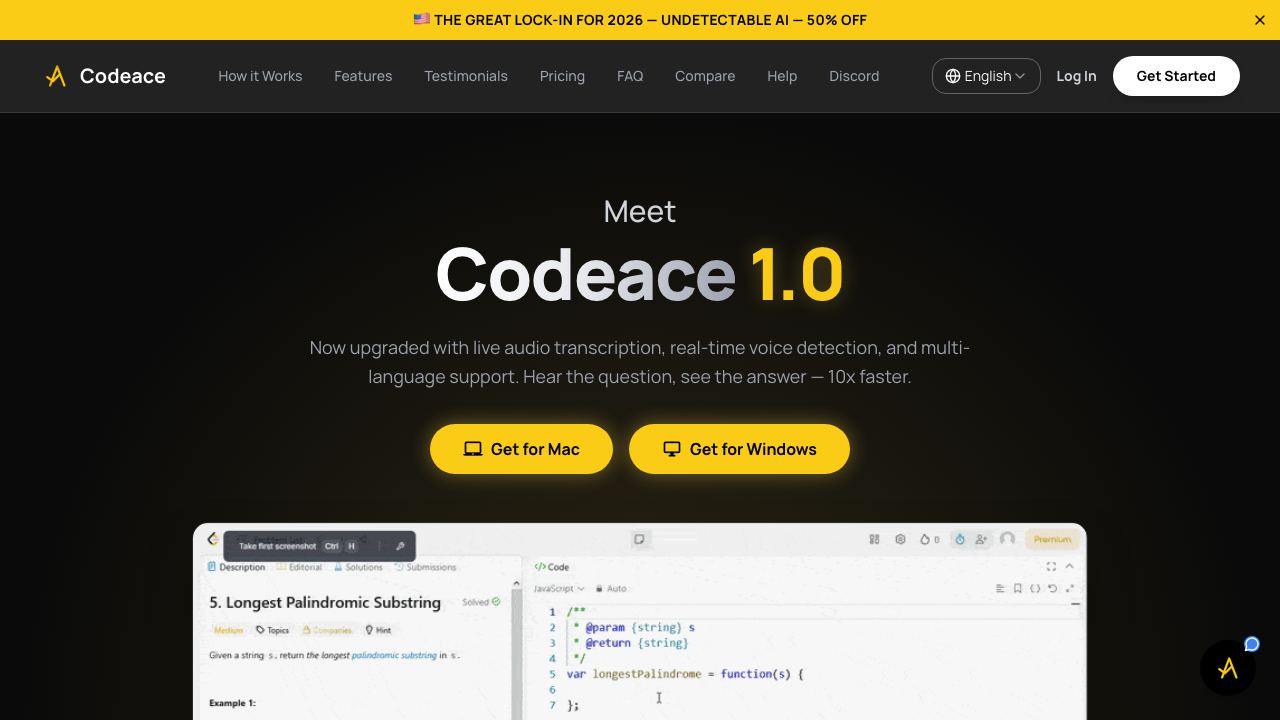Open the settings gear in demo toolbar

point(900,539)
